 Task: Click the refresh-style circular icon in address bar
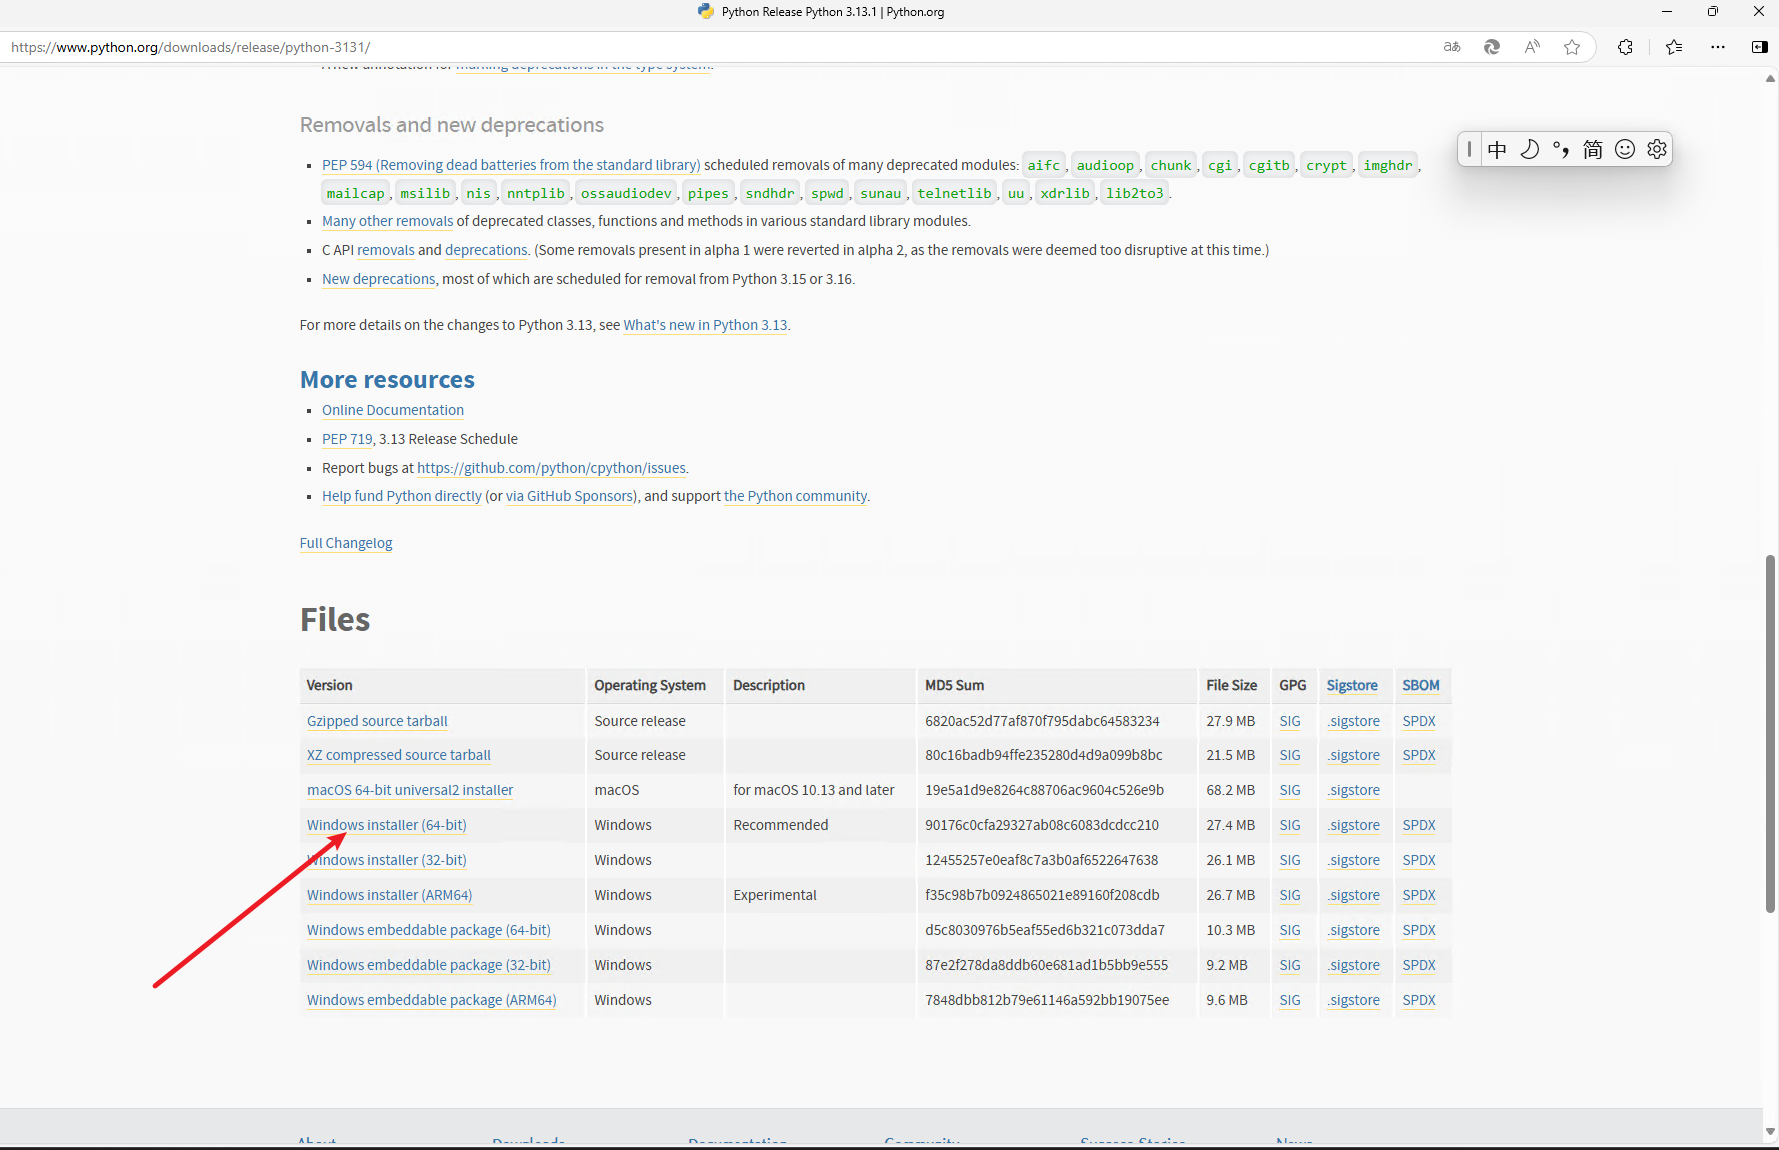click(1492, 47)
